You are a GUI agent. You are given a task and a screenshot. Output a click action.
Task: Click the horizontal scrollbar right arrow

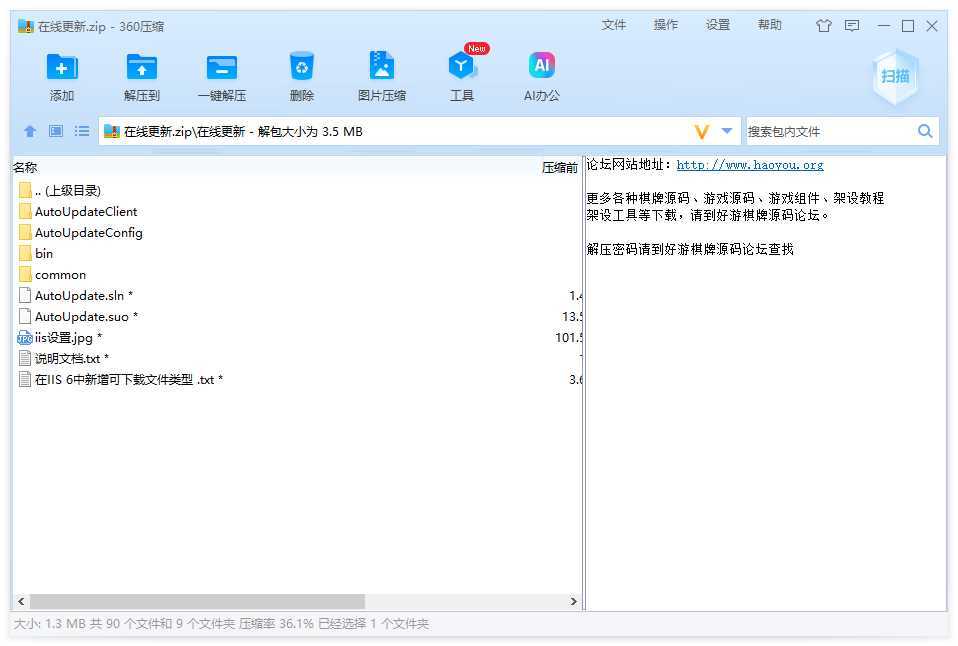574,602
